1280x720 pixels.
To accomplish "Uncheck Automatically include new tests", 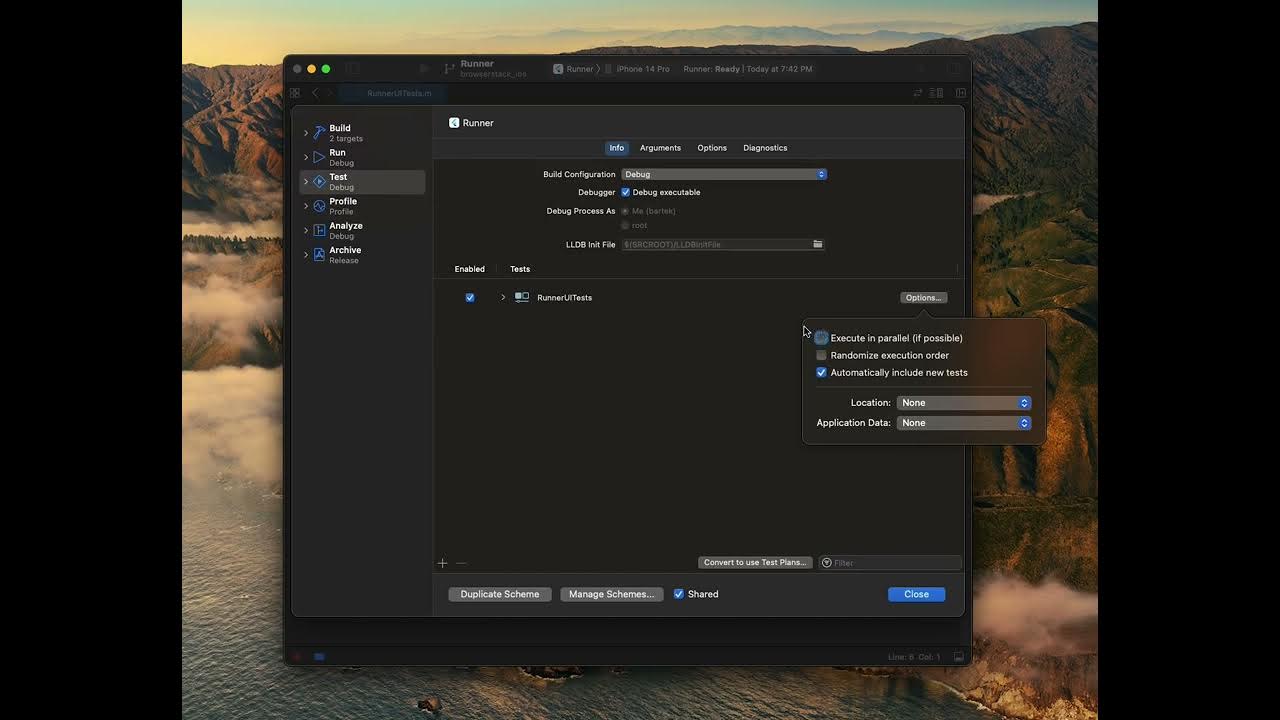I will [822, 372].
